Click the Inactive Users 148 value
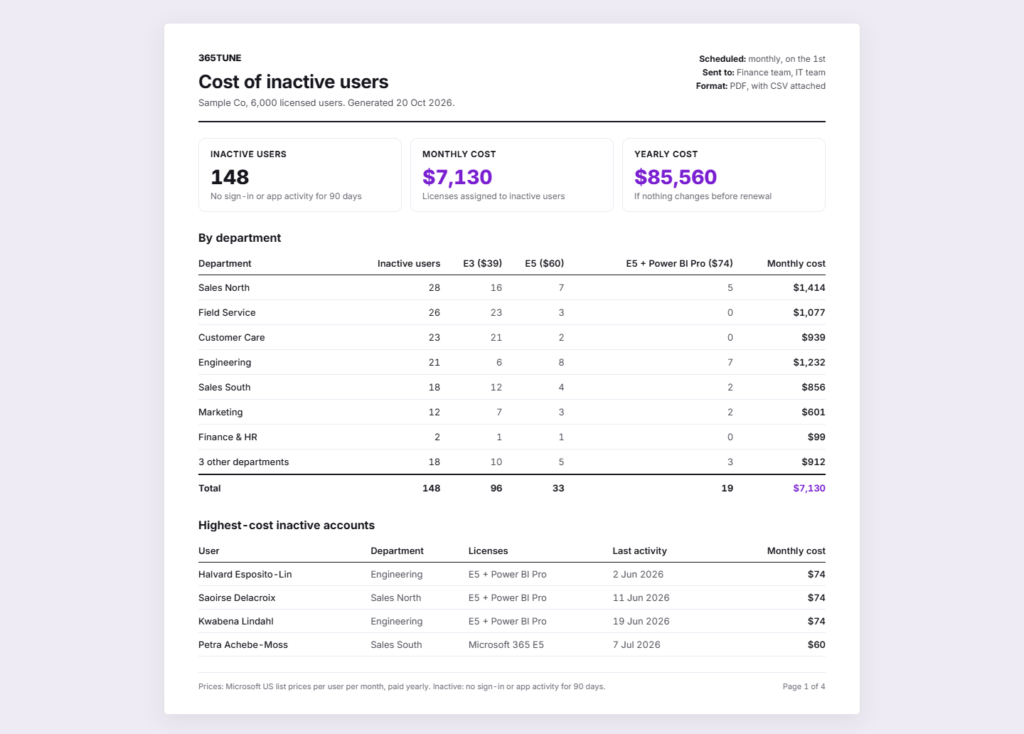The width and height of the screenshot is (1024, 734). [229, 177]
